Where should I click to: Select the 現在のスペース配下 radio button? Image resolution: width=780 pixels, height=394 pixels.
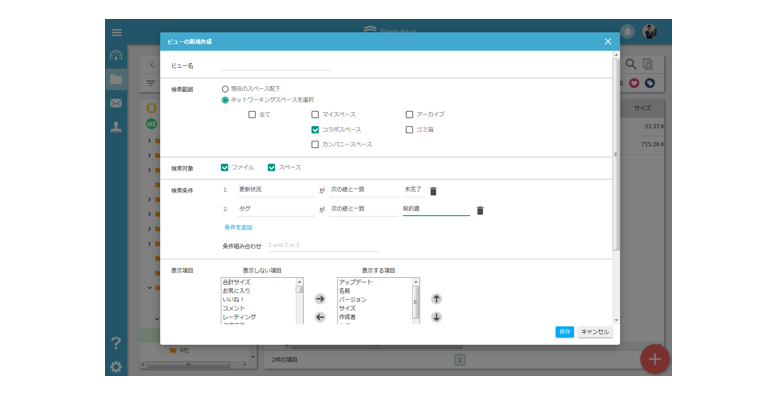[225, 89]
